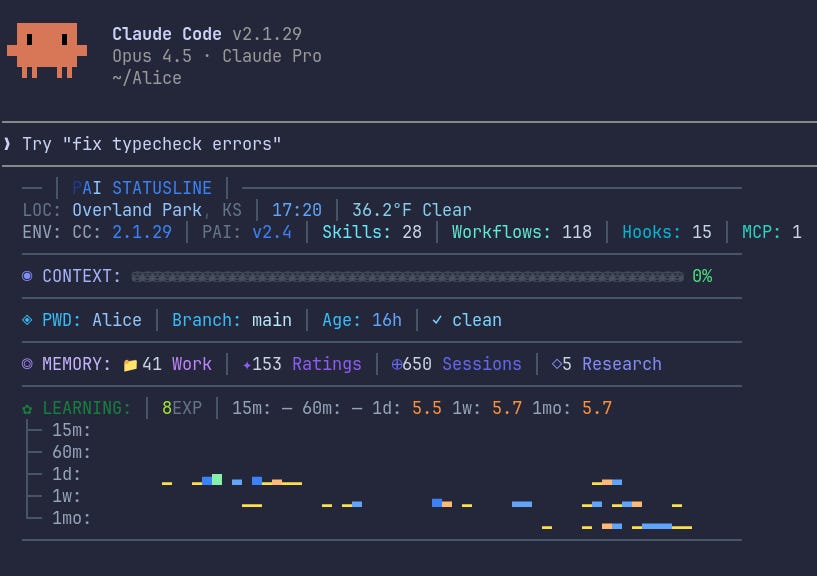Click the "Workflows: 118" entry
This screenshot has height=576, width=817.
tap(522, 232)
